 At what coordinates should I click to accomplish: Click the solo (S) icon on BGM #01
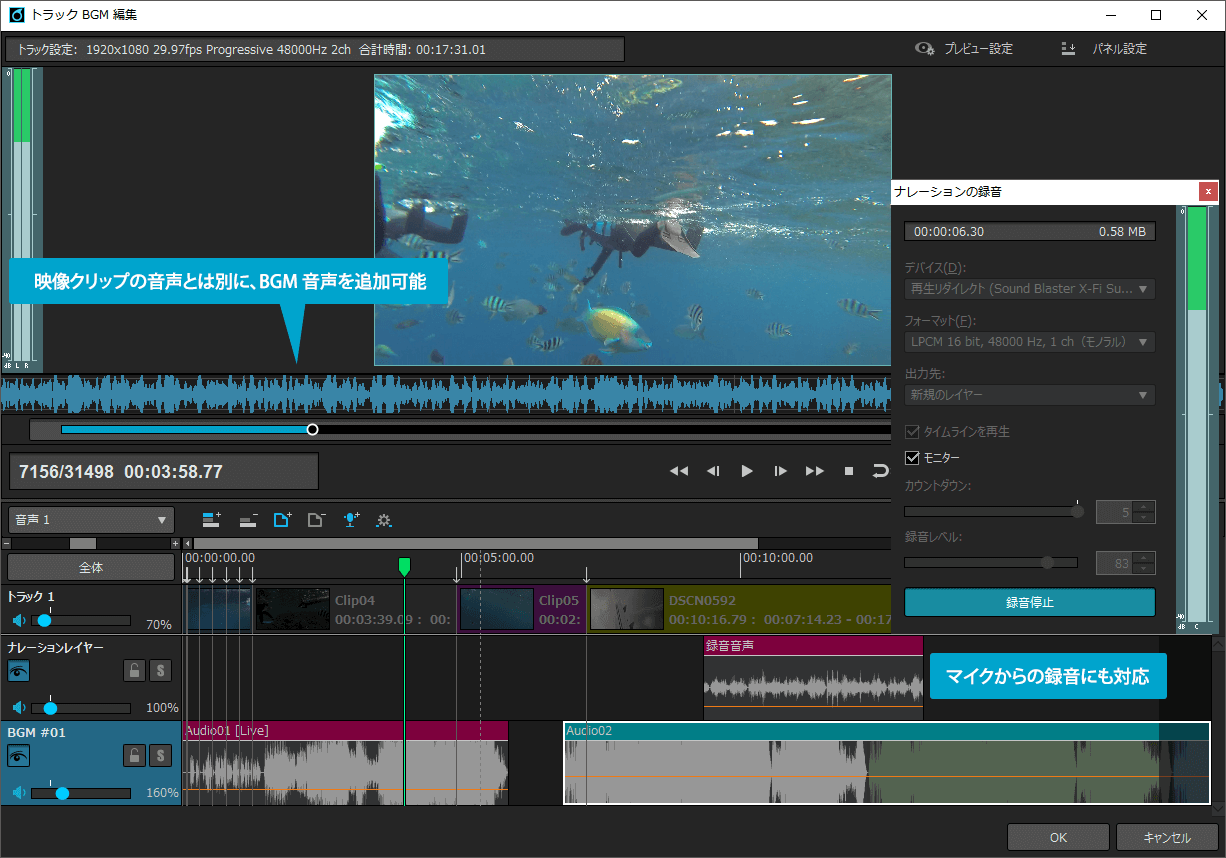[159, 755]
